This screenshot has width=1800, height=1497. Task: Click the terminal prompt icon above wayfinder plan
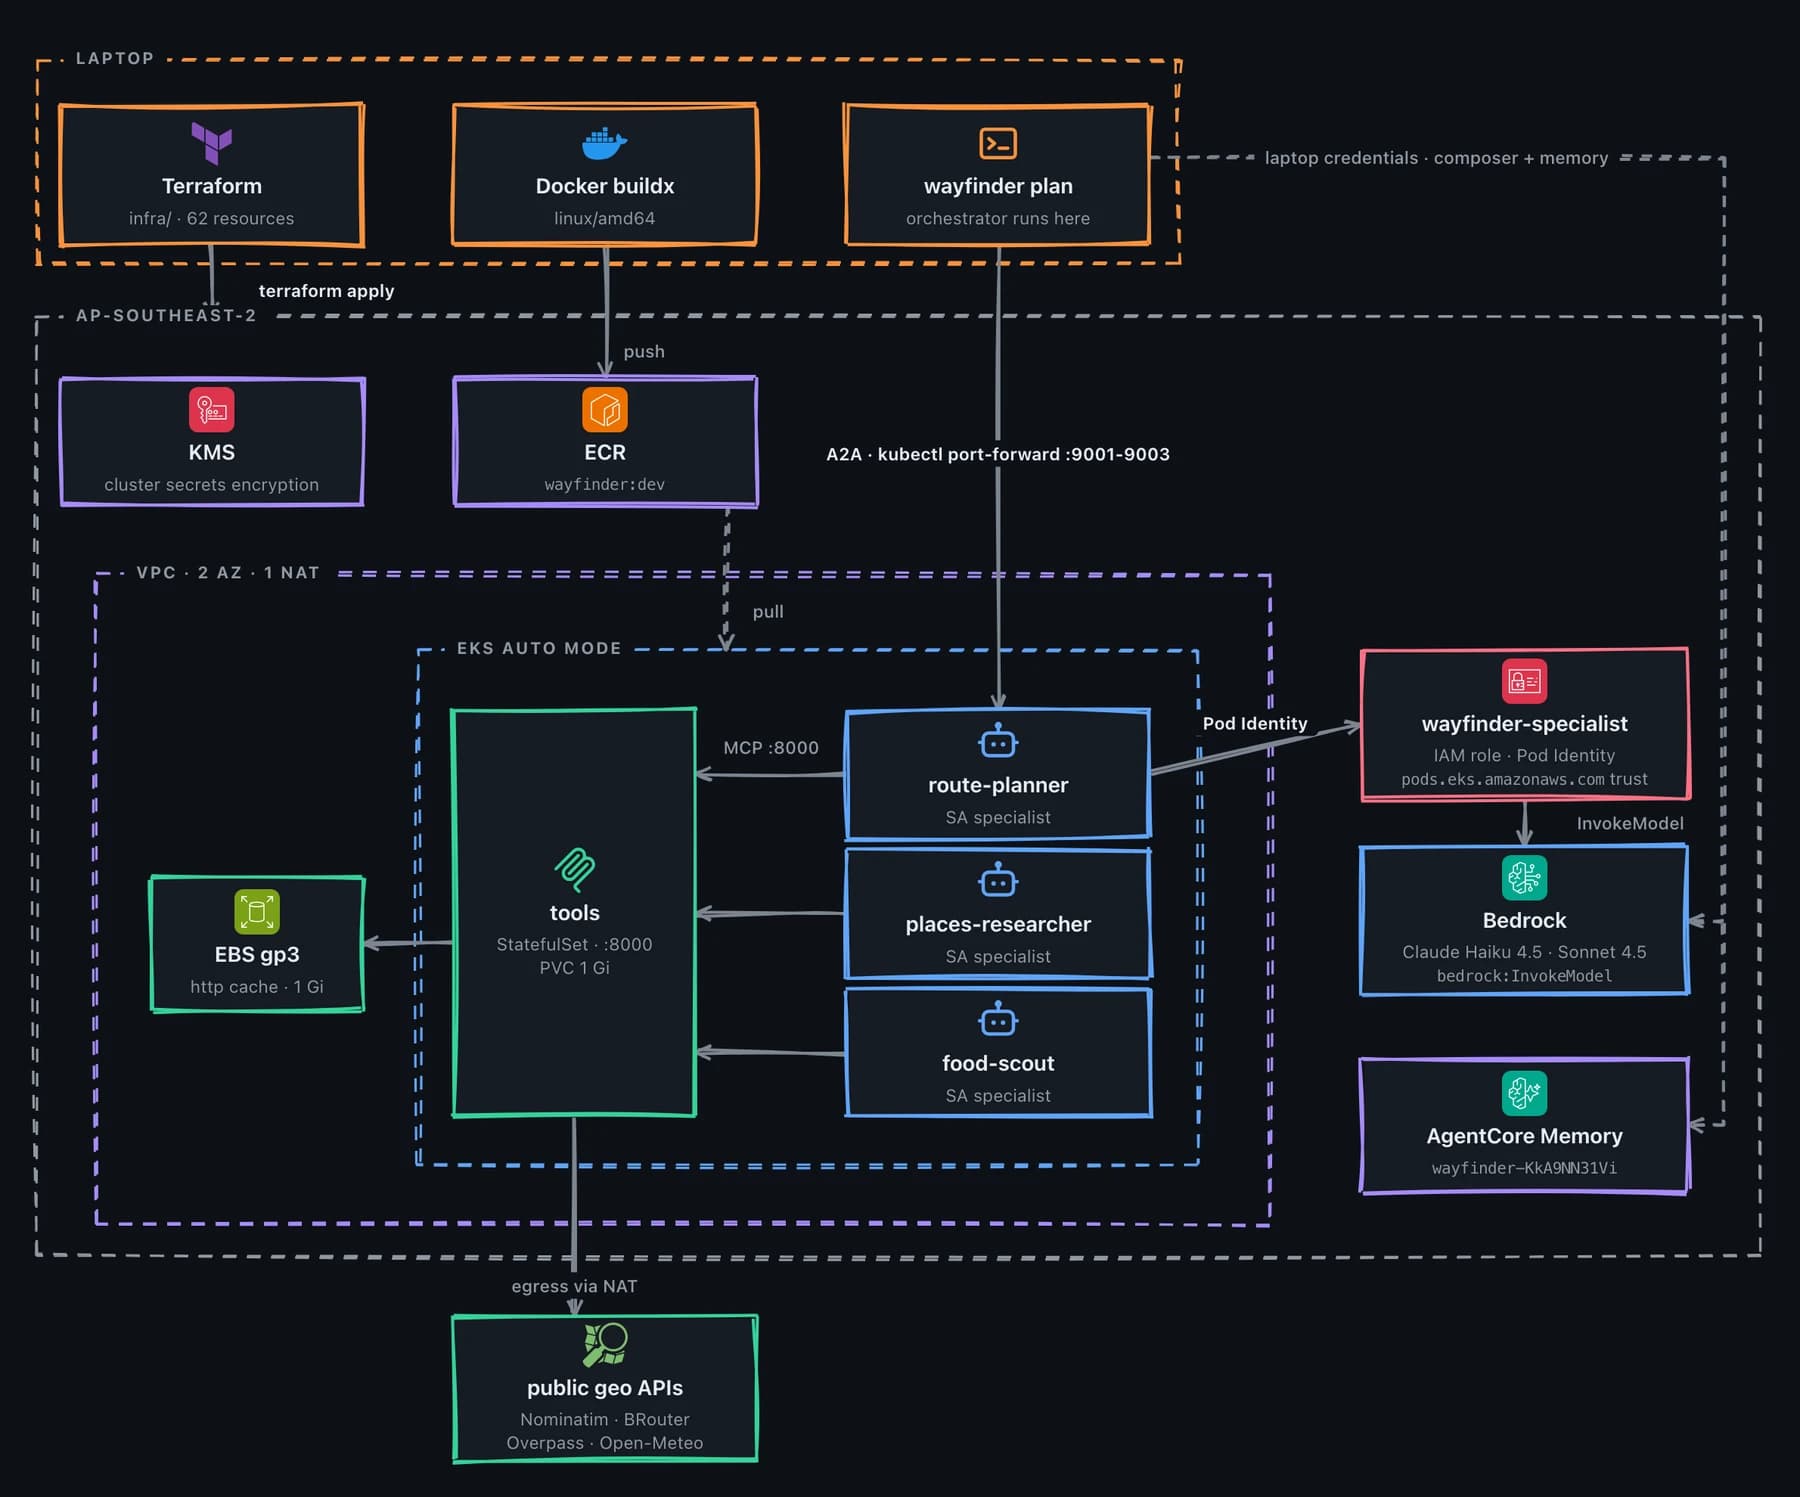[x=998, y=143]
